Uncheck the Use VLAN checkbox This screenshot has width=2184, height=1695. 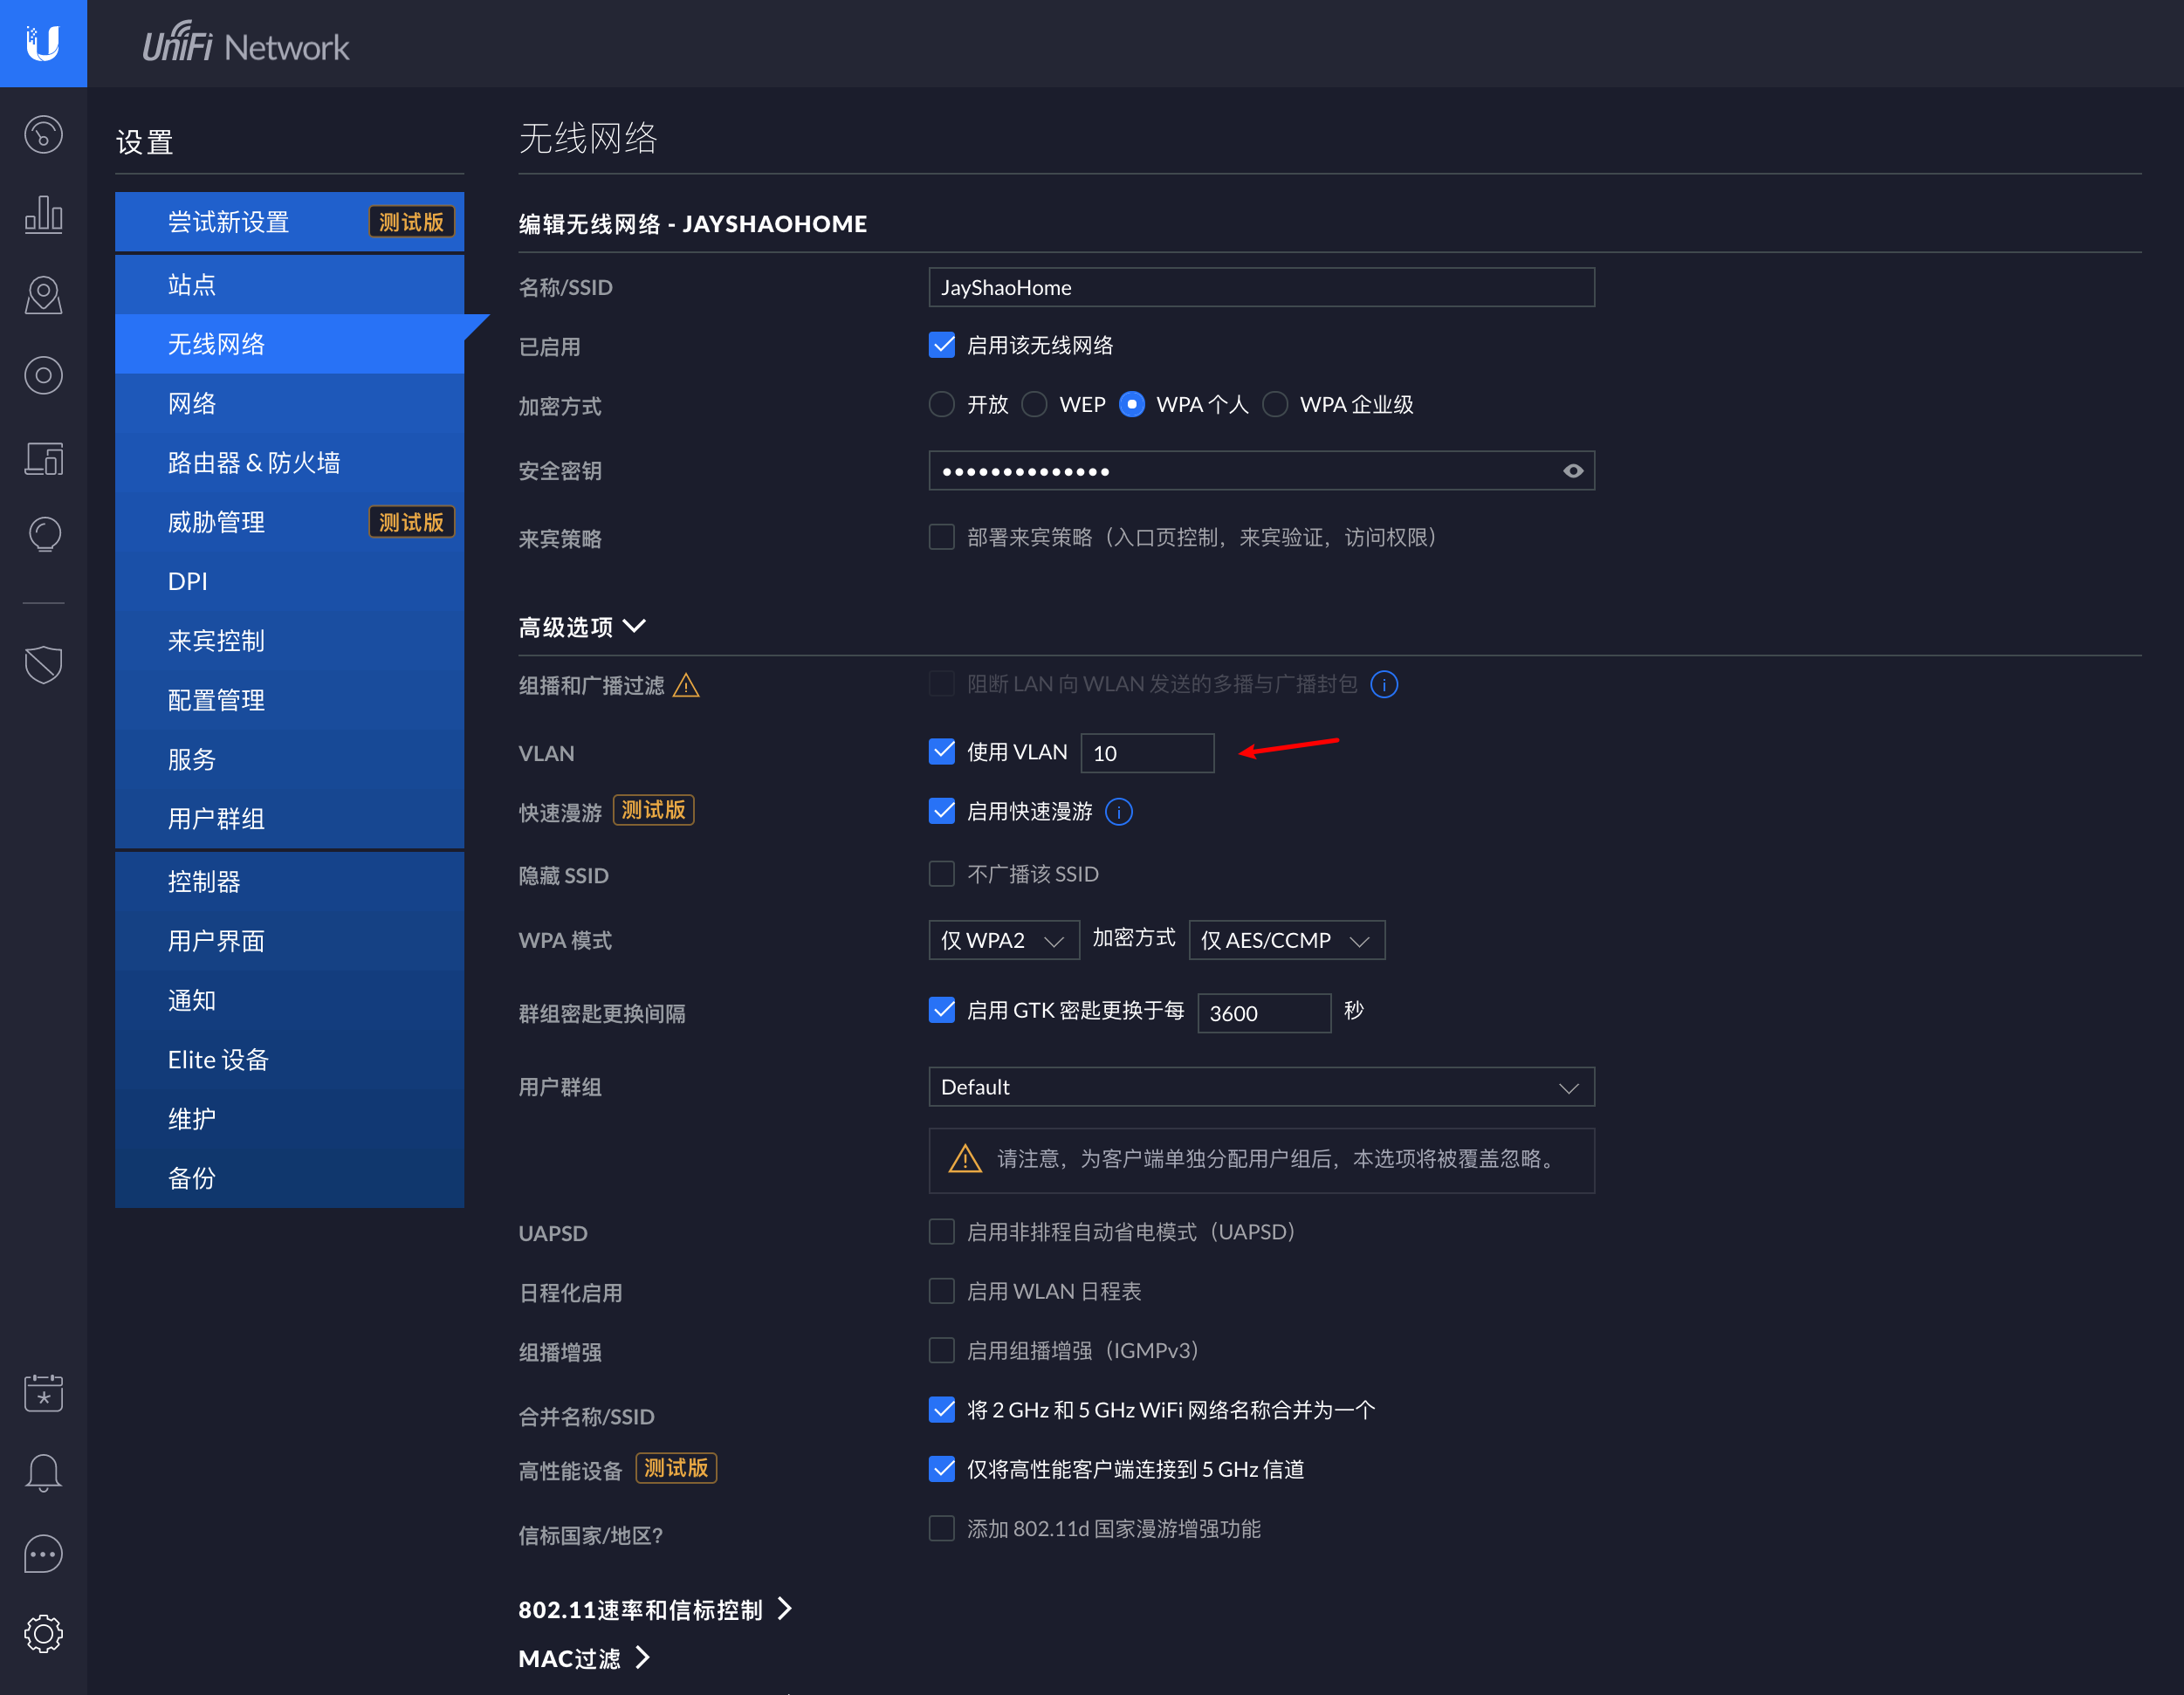pyautogui.click(x=941, y=752)
